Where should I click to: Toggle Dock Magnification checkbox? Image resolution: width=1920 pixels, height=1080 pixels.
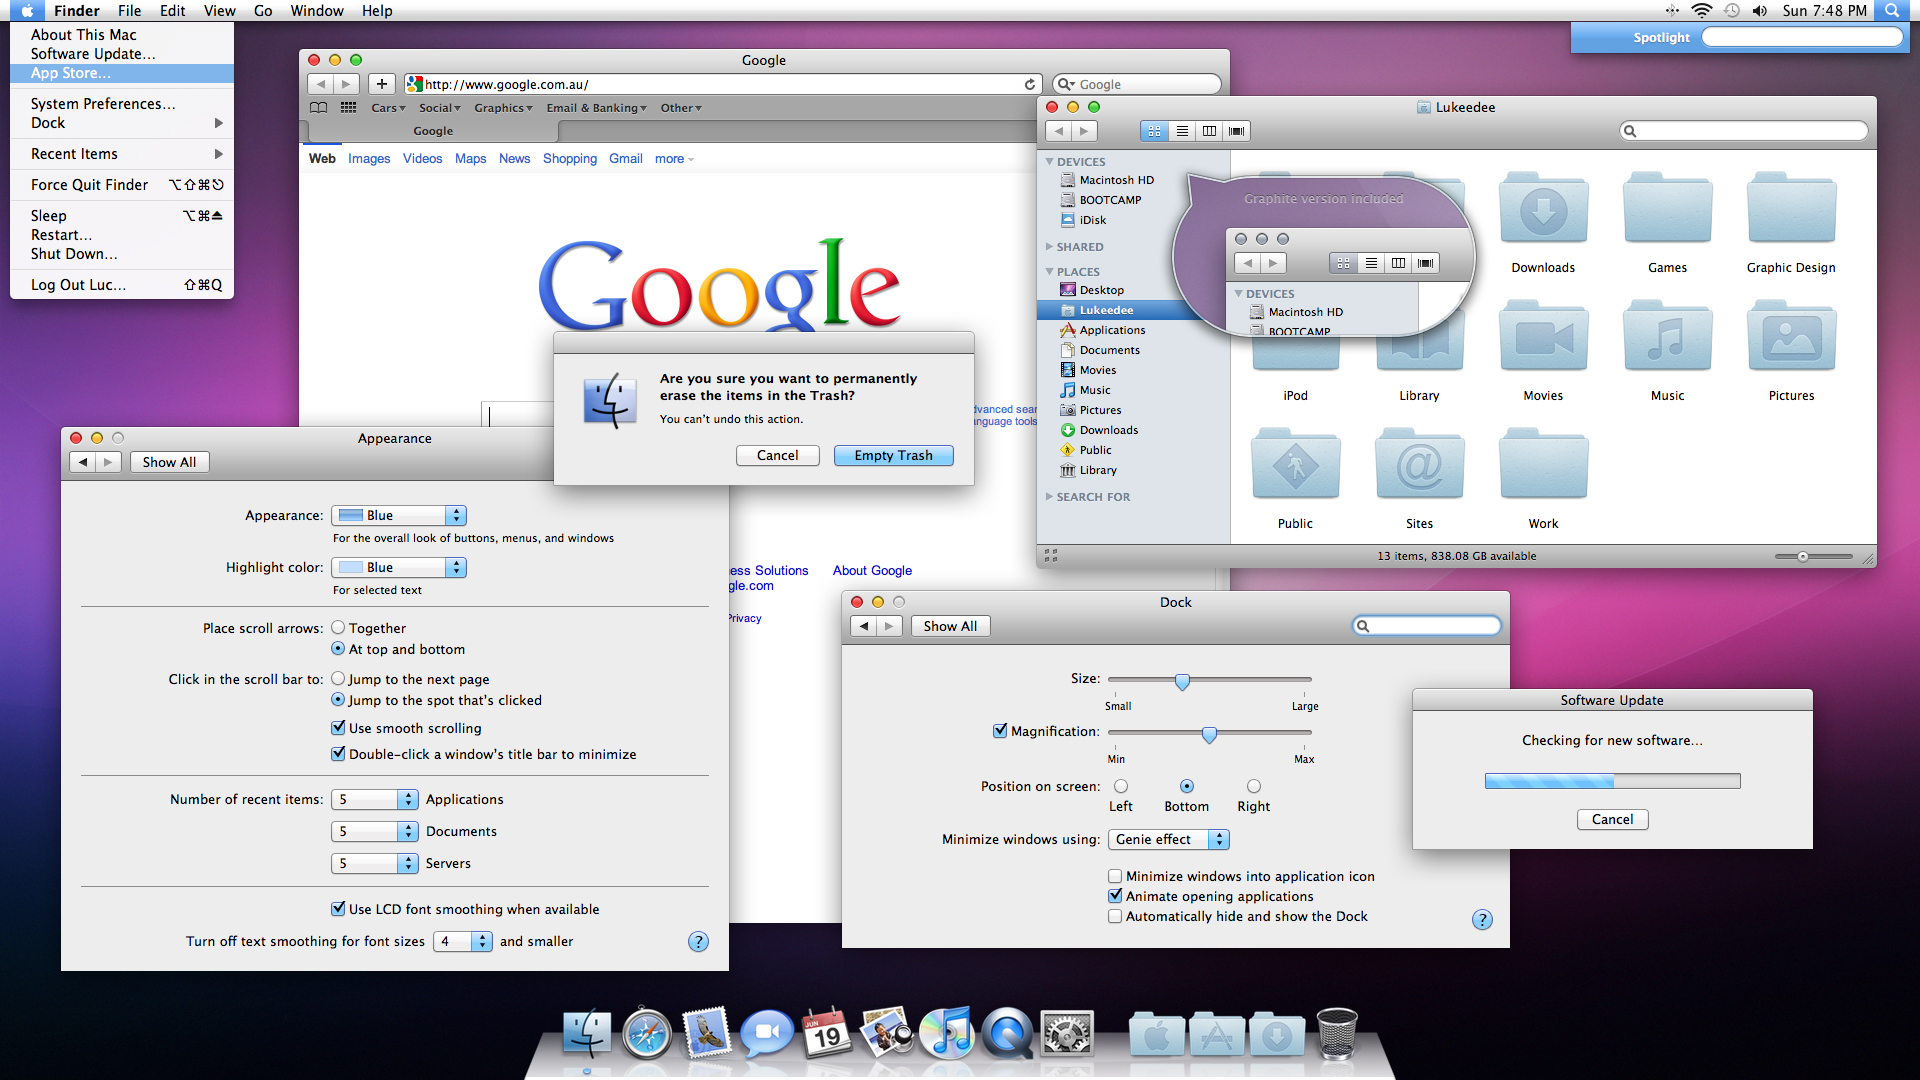coord(1000,731)
